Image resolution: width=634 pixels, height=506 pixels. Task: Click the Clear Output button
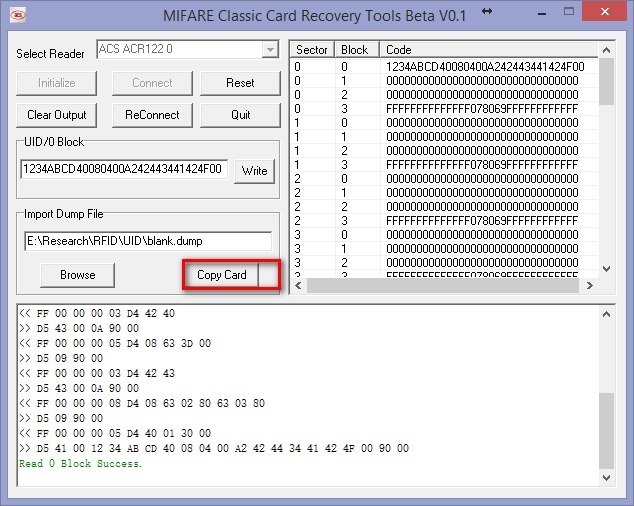click(x=57, y=115)
